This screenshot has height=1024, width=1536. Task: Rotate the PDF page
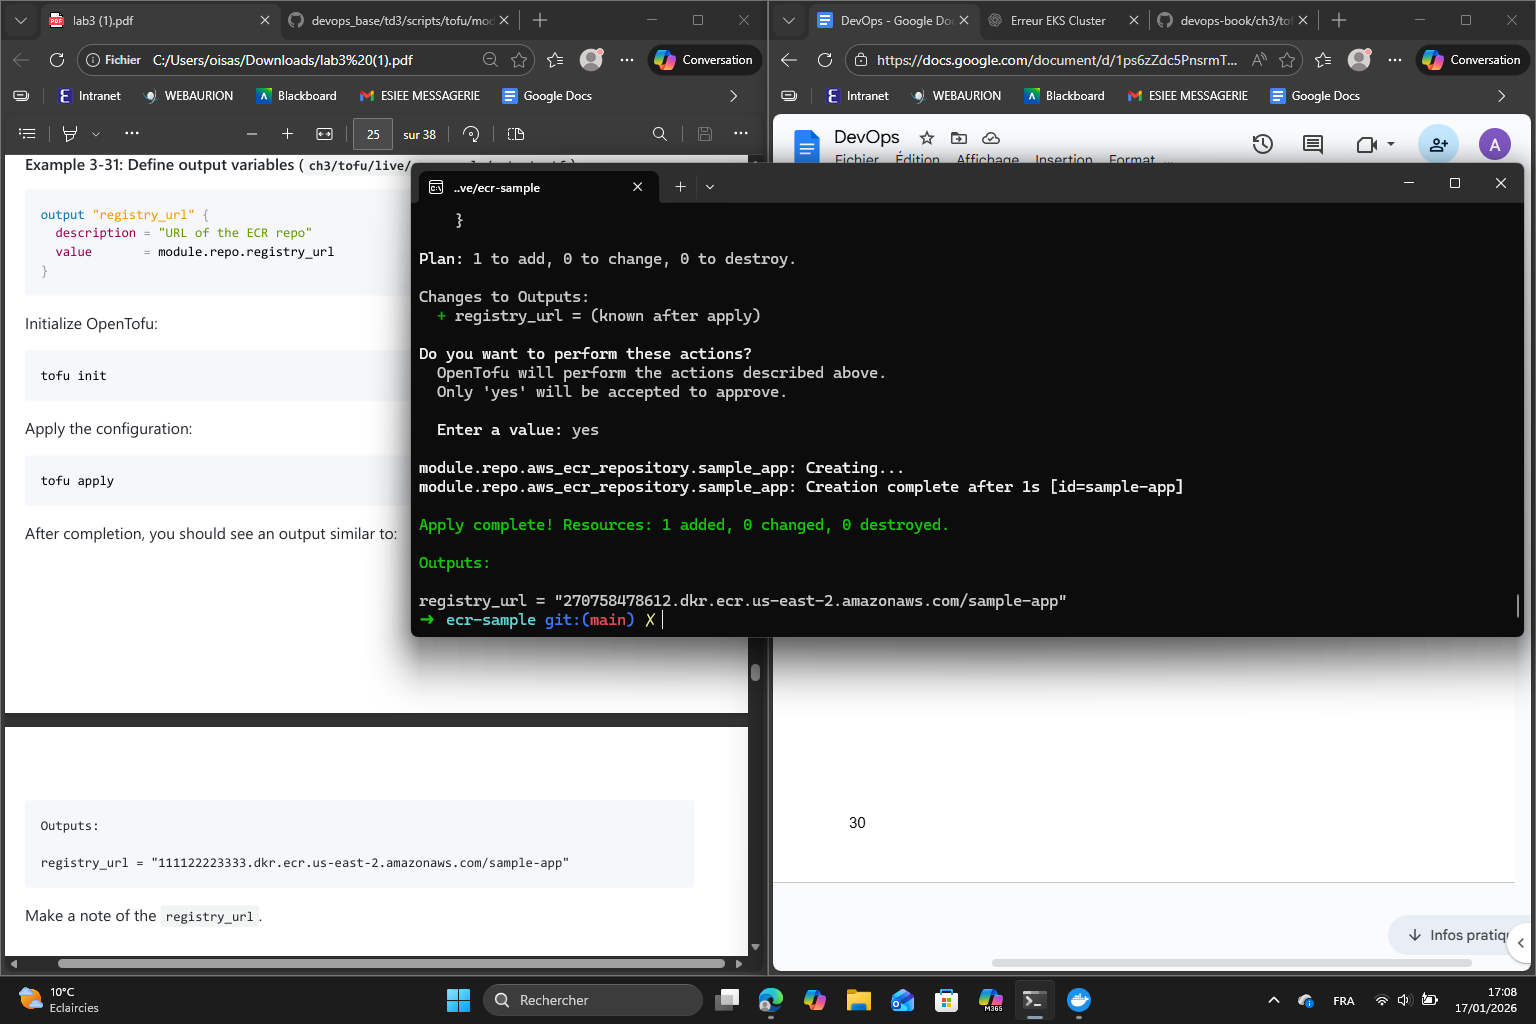click(471, 134)
